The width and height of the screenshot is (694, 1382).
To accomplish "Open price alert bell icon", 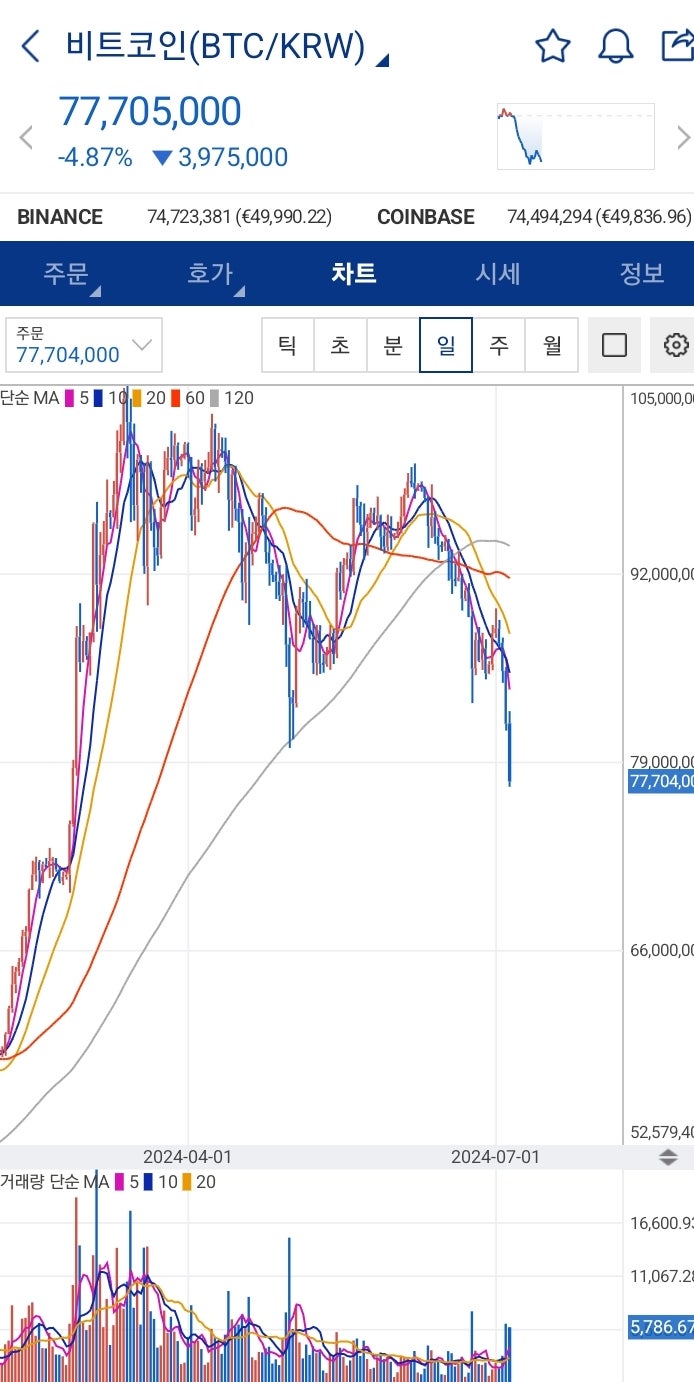I will click(615, 46).
